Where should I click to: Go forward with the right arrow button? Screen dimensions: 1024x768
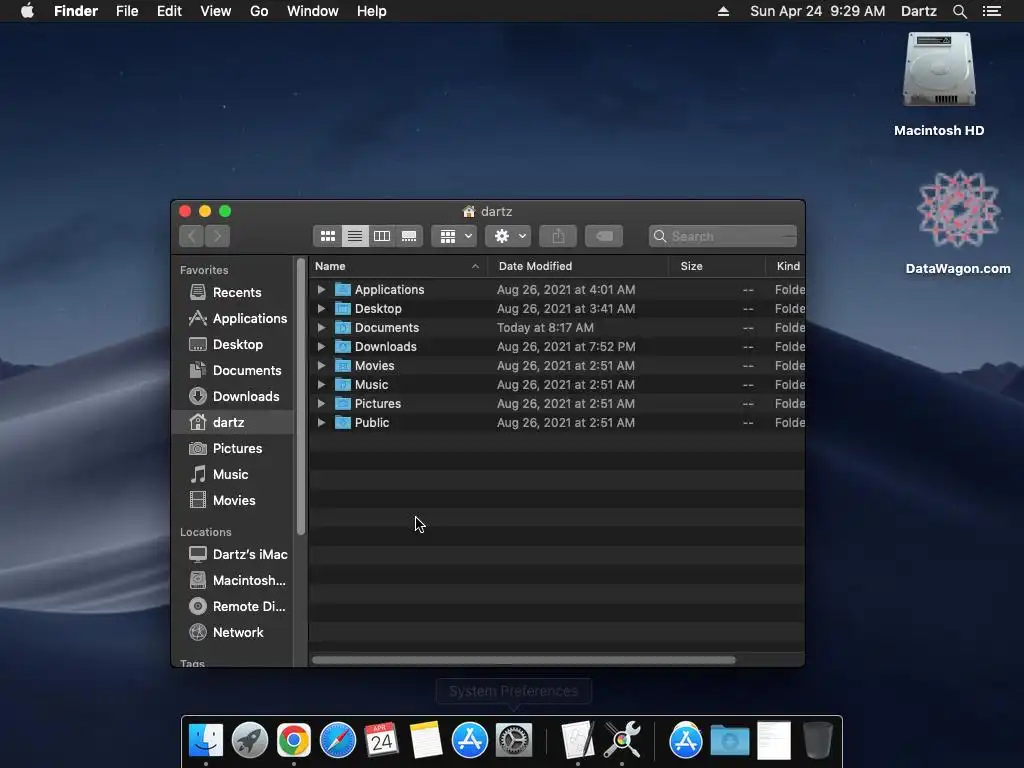tap(217, 236)
